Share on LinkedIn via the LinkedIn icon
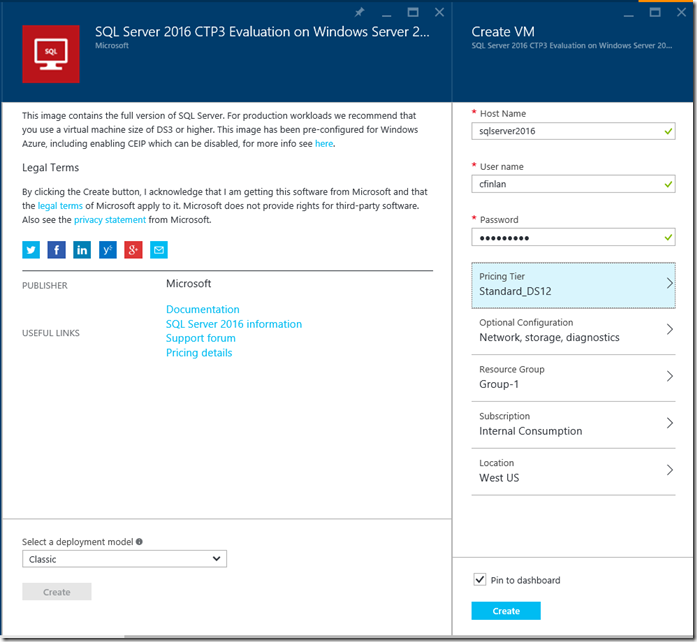The width and height of the screenshot is (697, 642). pyautogui.click(x=82, y=250)
